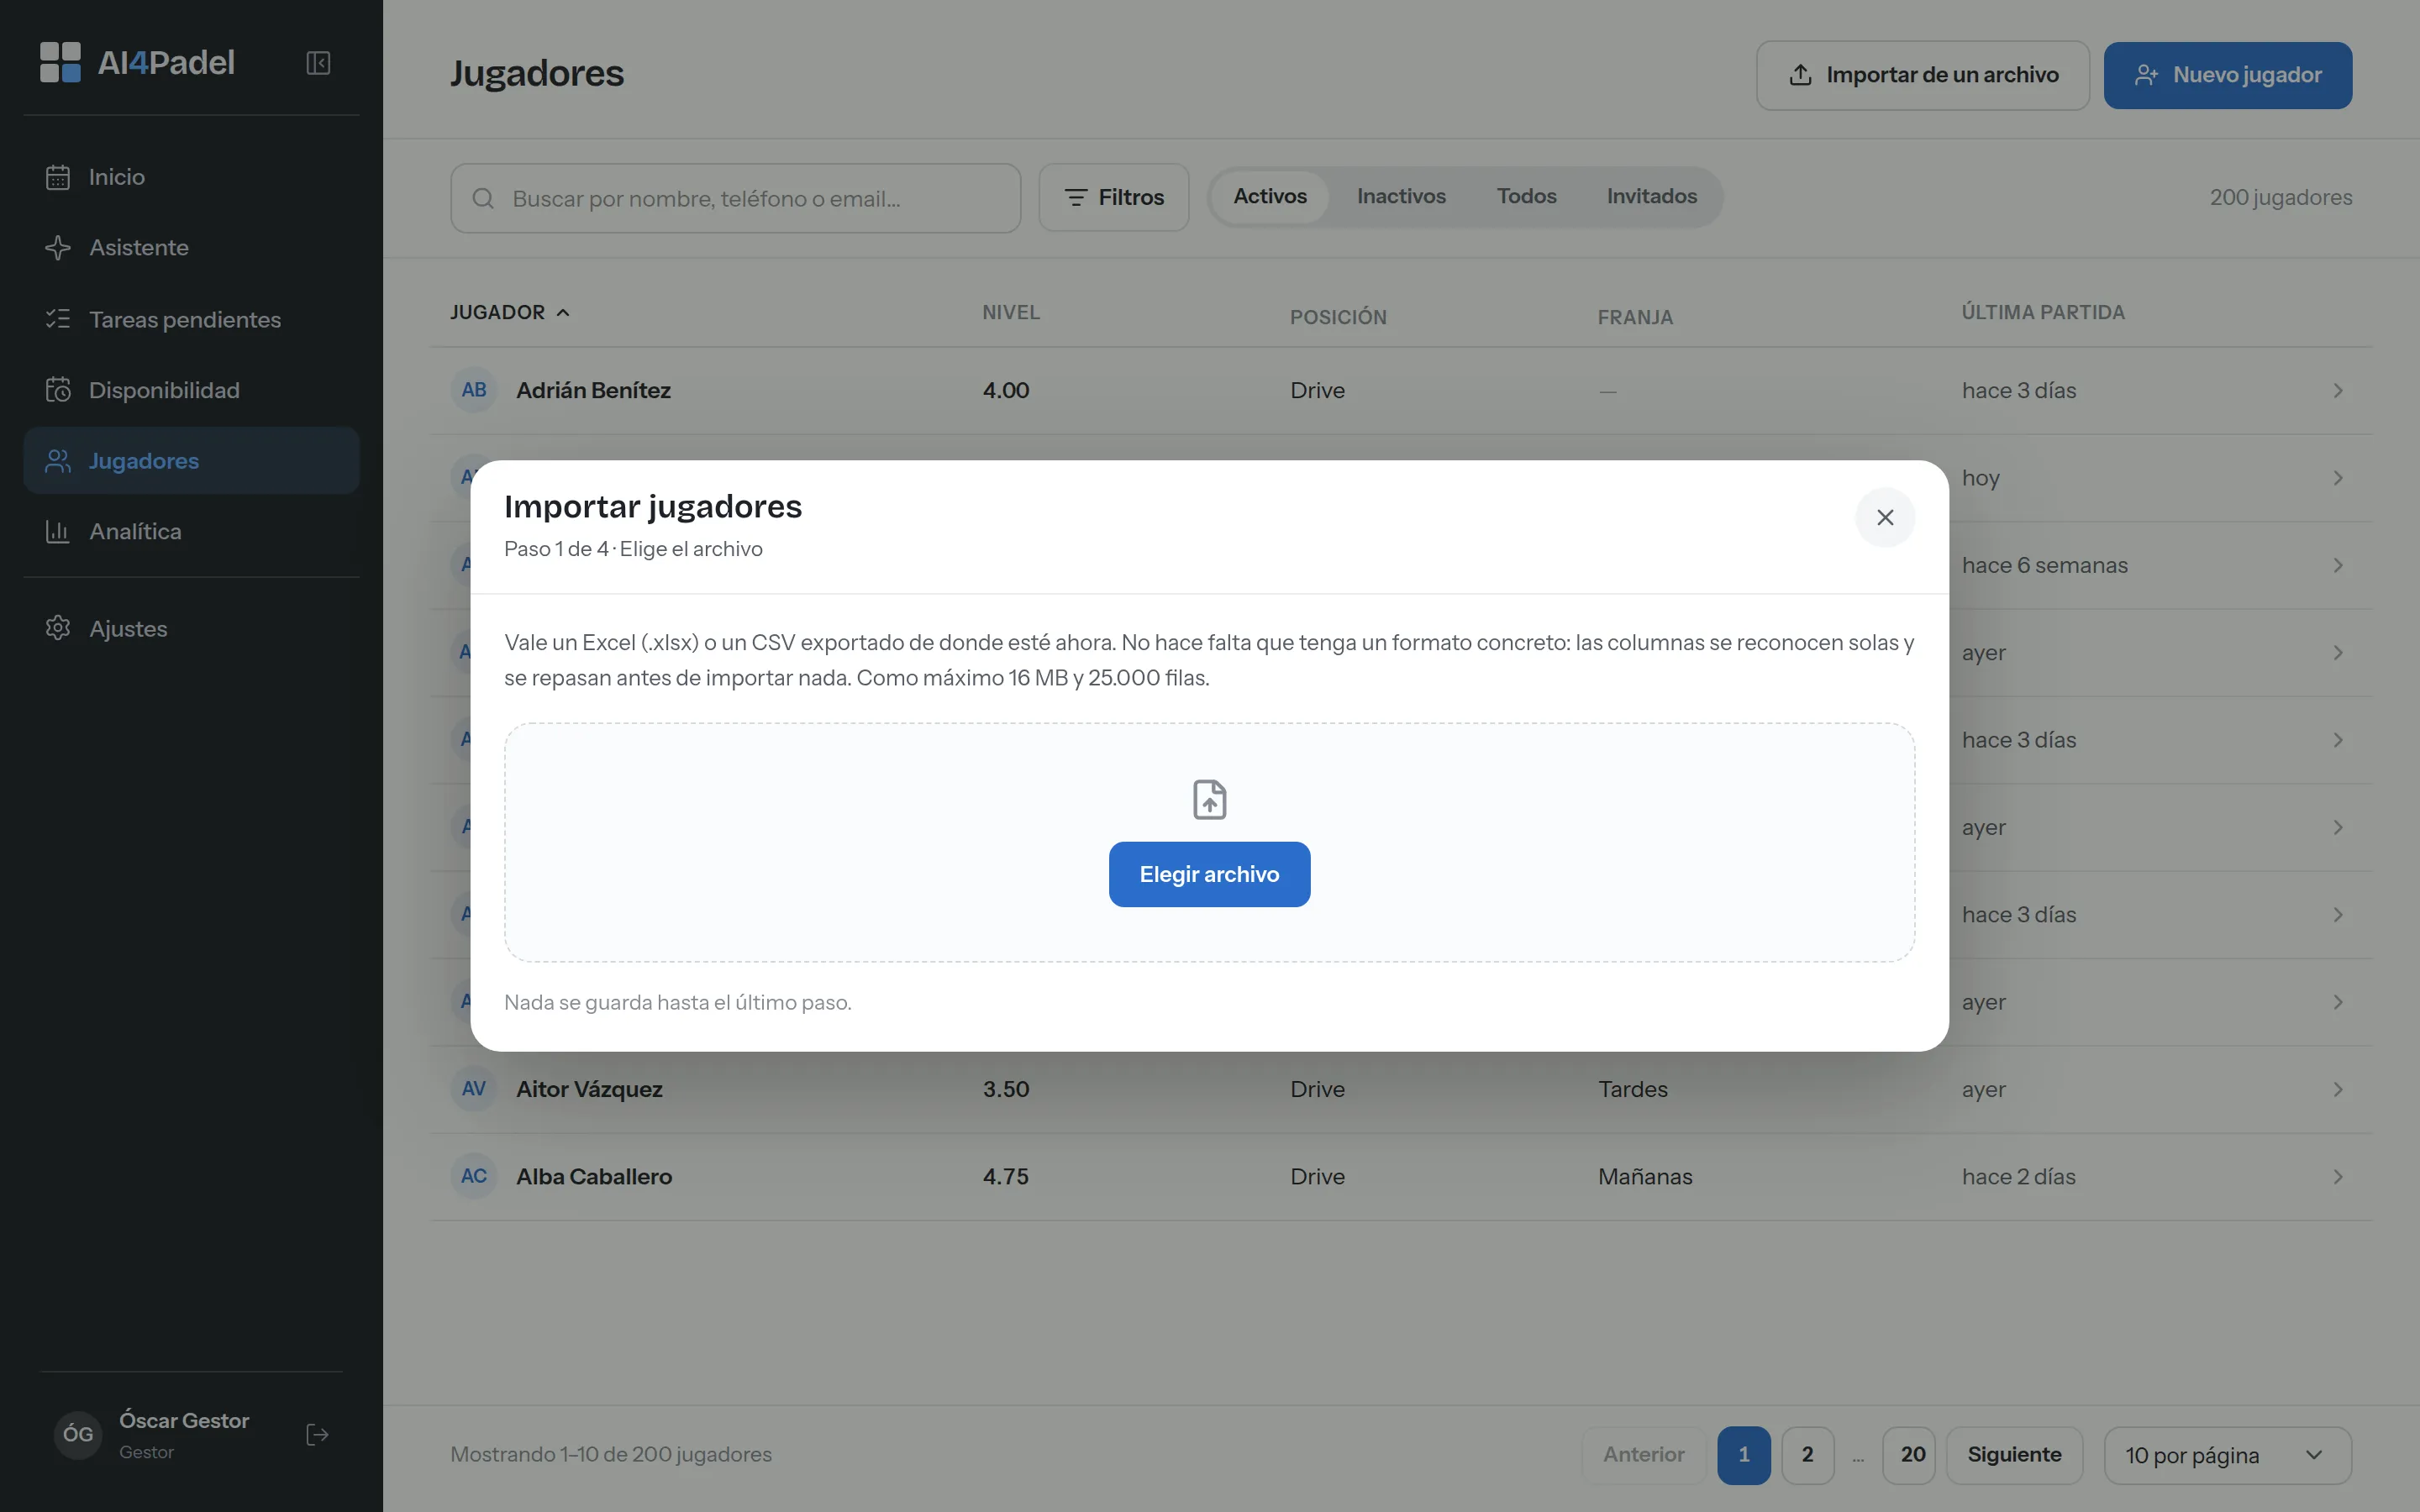Click the AC avatar for Alba Caballero

[x=474, y=1177]
